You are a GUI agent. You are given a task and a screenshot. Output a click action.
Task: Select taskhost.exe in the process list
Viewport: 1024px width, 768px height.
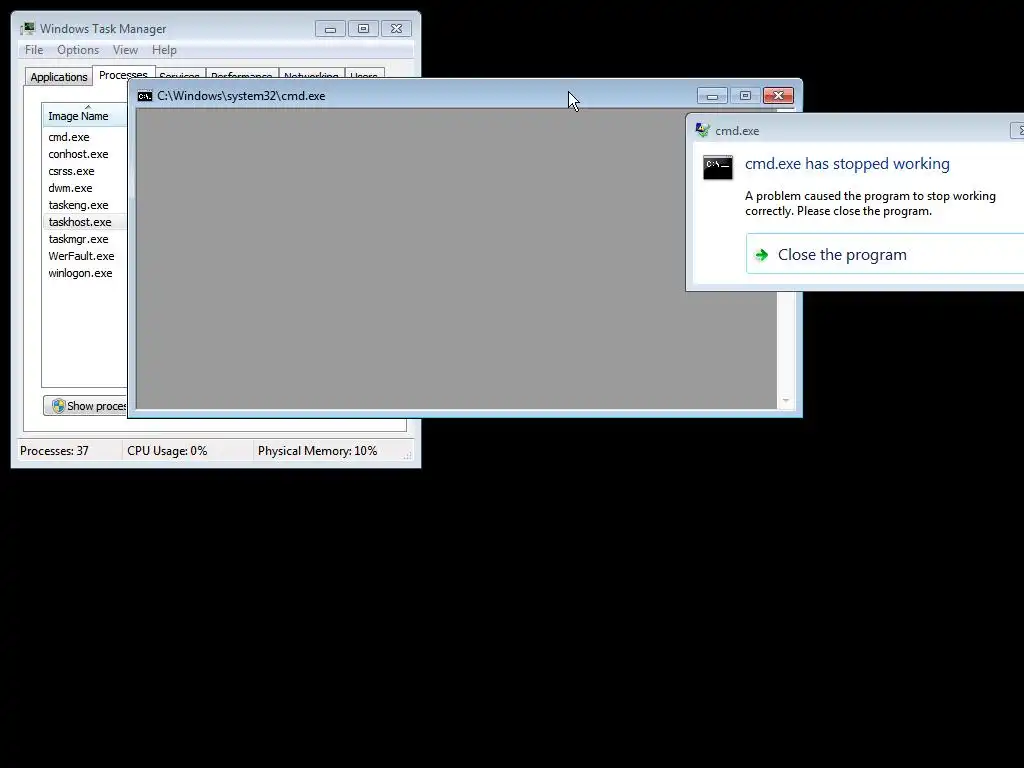click(x=80, y=222)
